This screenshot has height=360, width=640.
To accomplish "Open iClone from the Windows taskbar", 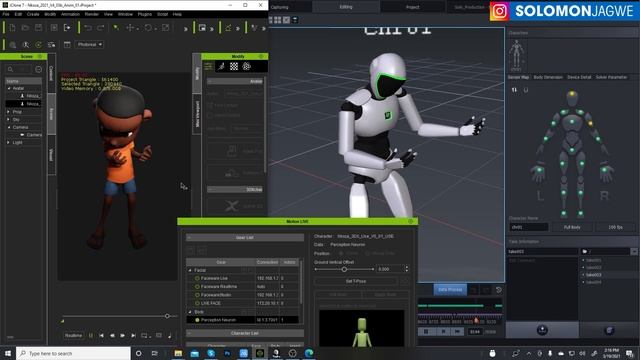I will (x=260, y=353).
